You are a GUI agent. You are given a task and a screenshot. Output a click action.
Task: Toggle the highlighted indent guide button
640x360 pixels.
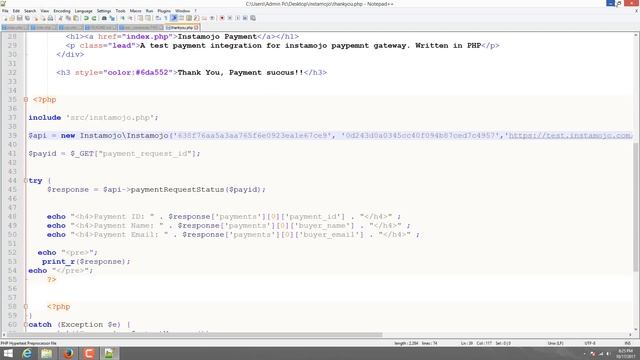tap(174, 18)
